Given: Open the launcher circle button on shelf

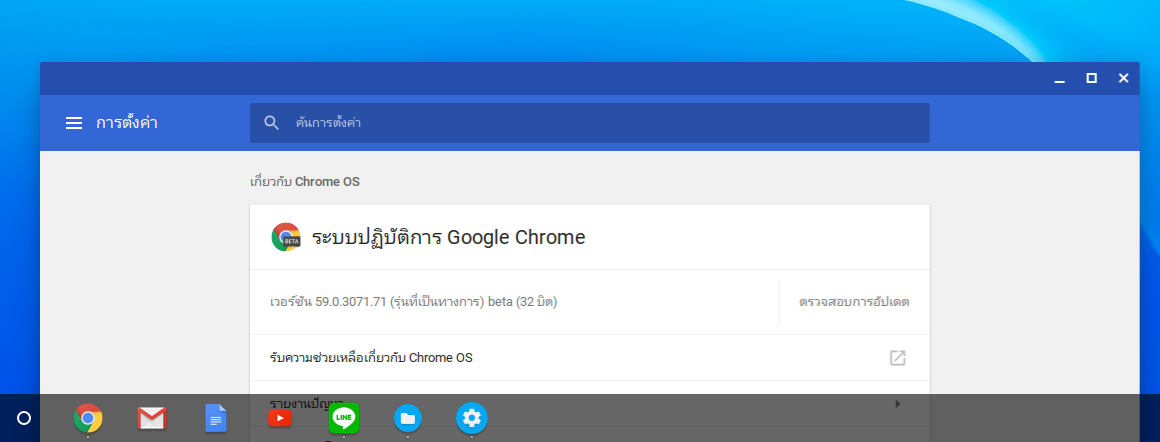Looking at the screenshot, I should tap(24, 418).
